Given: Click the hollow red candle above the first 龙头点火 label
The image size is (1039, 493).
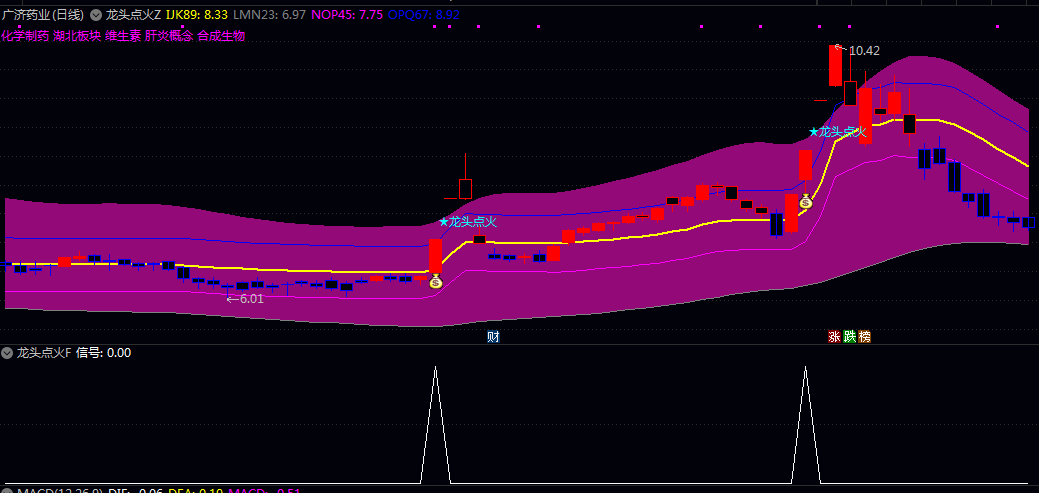Looking at the screenshot, I should coord(465,189).
